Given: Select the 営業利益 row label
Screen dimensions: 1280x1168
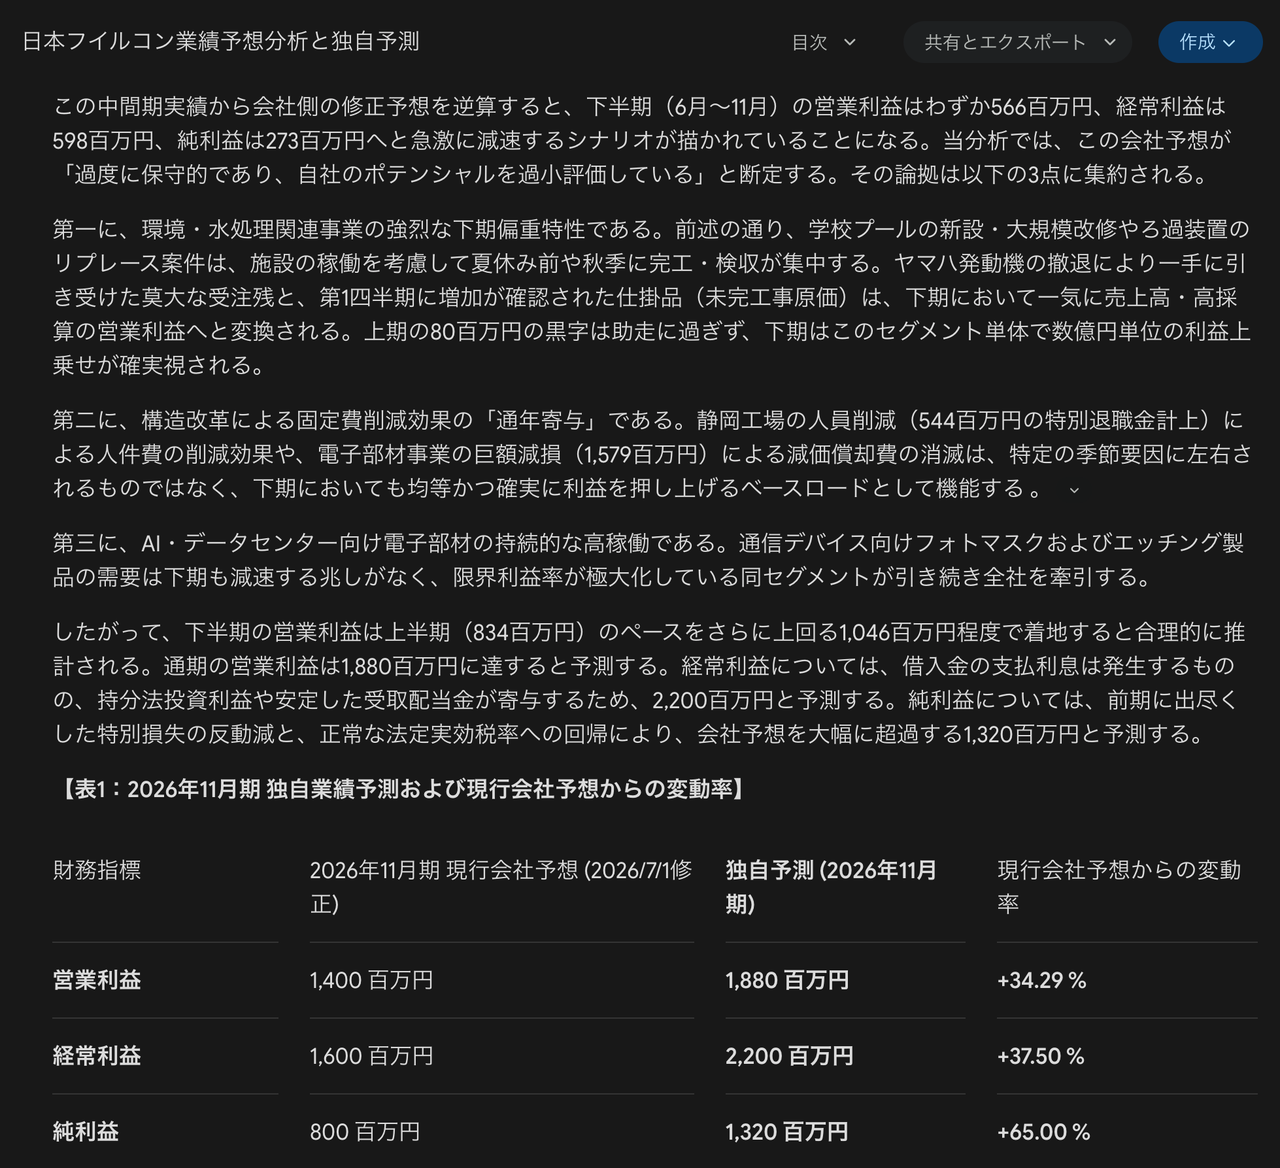Looking at the screenshot, I should [97, 980].
